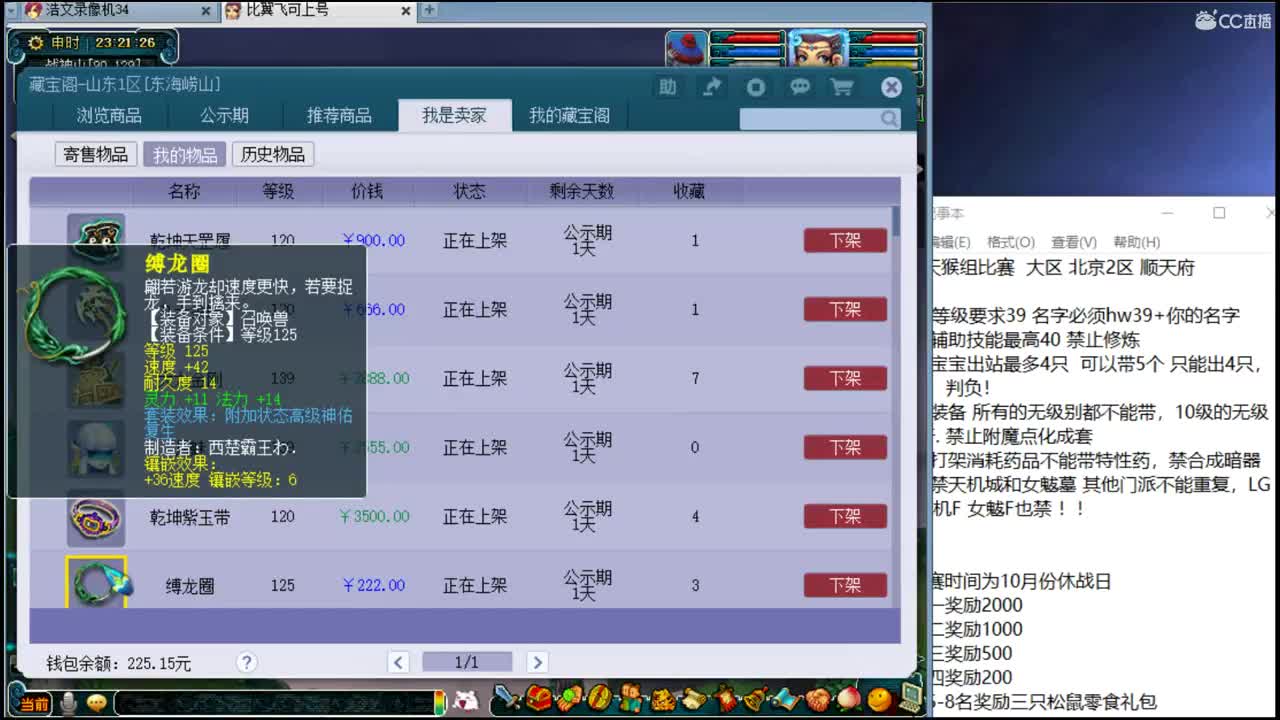Delist the ¥900.00 item
This screenshot has width=1280, height=720.
845,240
